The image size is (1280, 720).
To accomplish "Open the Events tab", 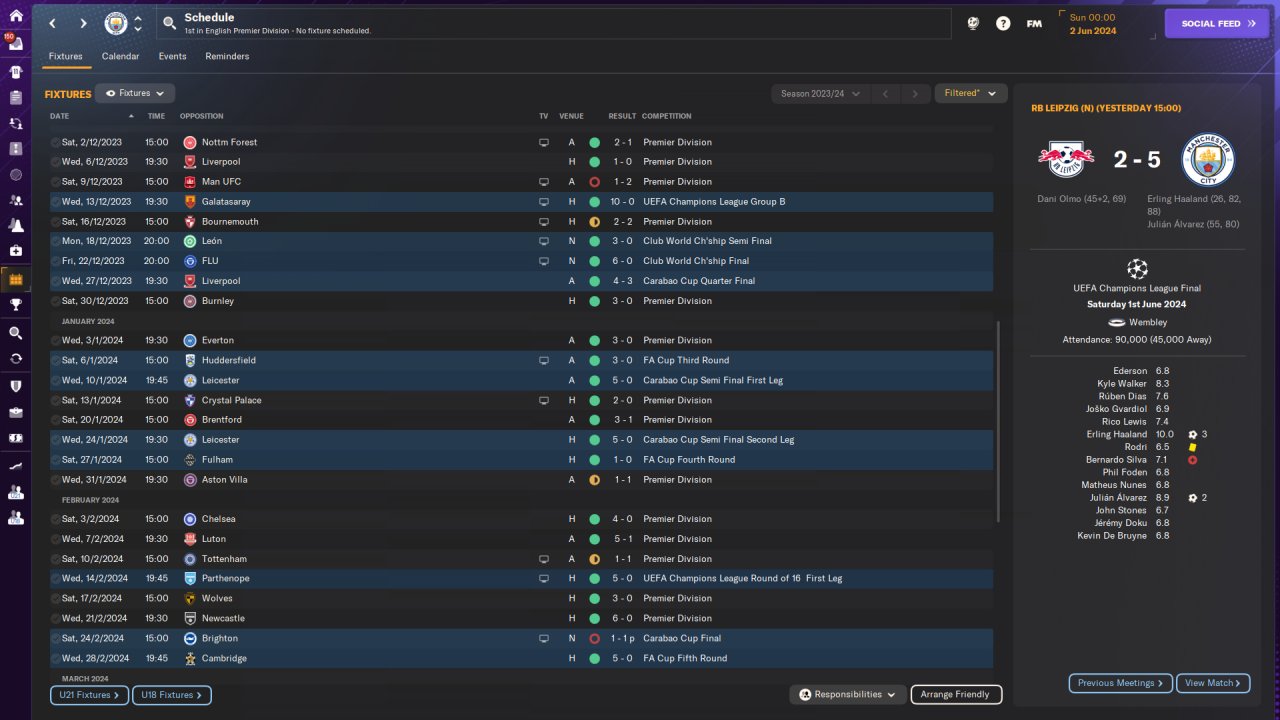I will pos(173,57).
